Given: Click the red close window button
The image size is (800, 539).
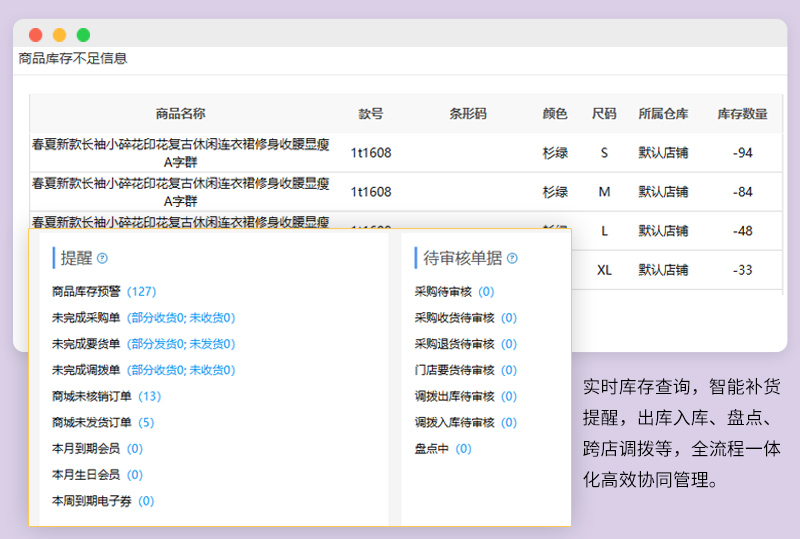Looking at the screenshot, I should tap(36, 35).
